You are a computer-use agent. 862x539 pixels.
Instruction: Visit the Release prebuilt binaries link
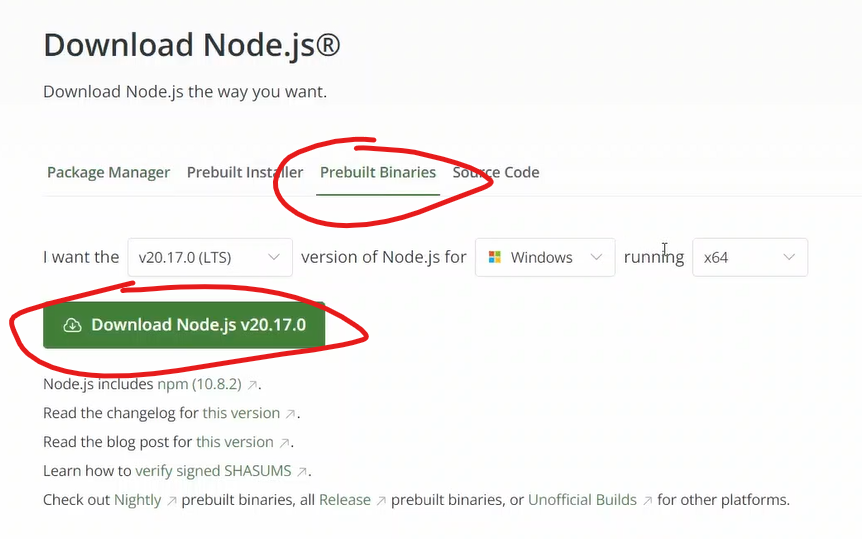coord(344,500)
